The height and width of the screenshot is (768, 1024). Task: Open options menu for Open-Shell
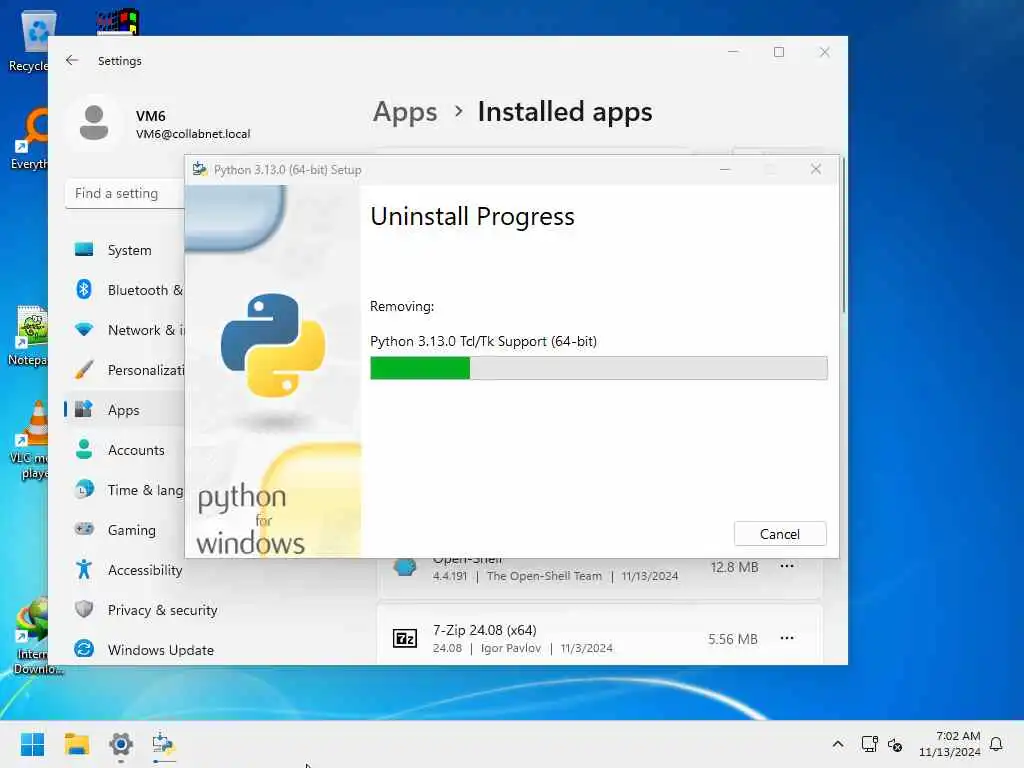point(787,566)
